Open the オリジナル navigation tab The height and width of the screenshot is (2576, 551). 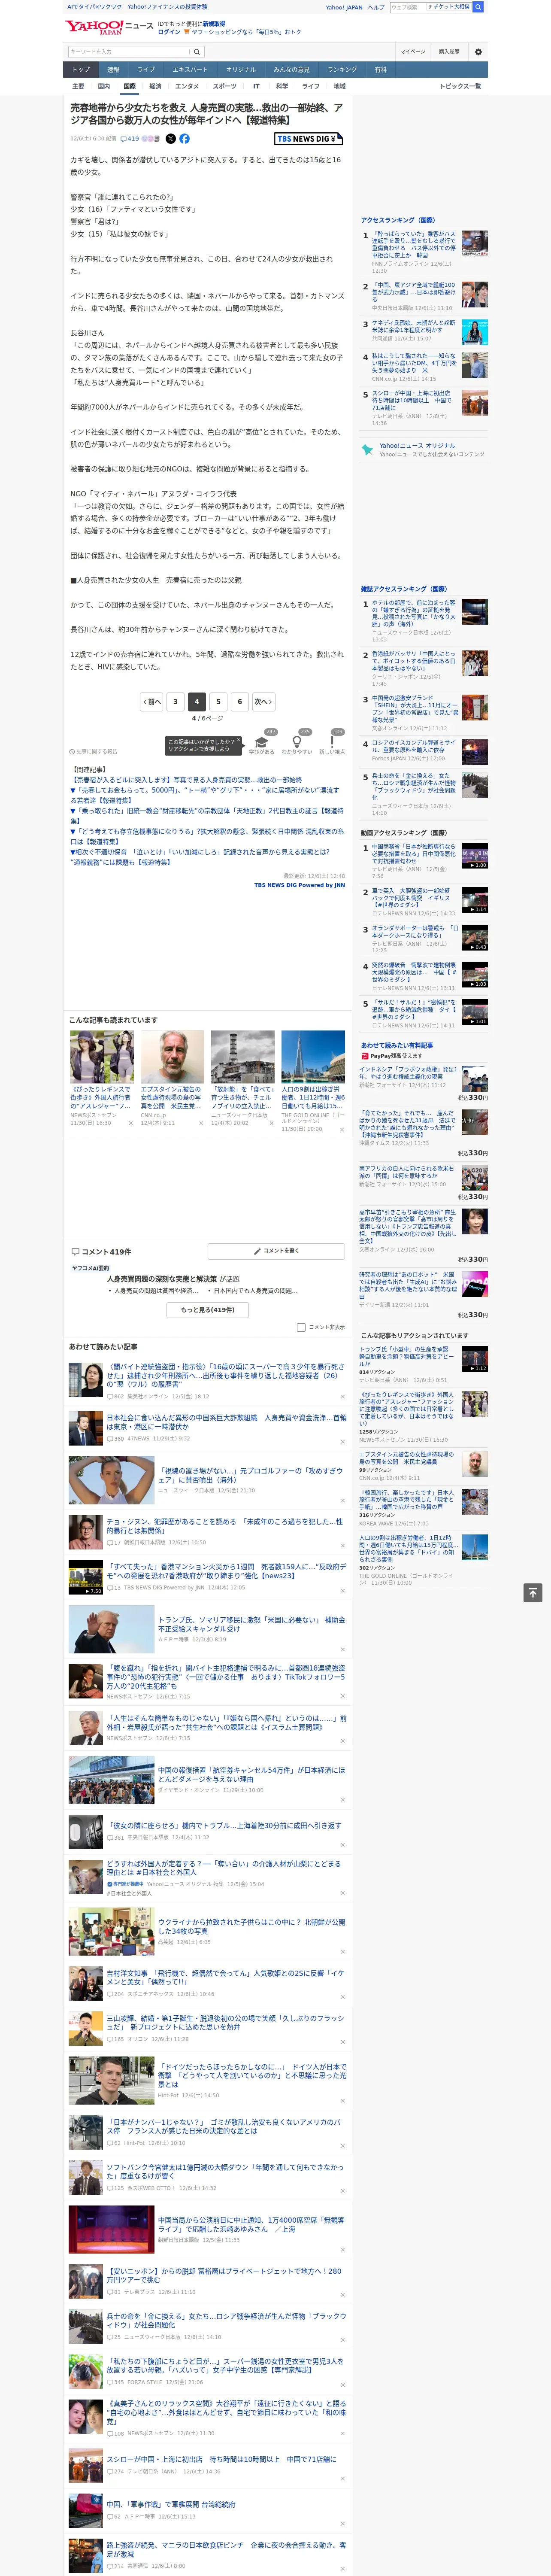coord(241,70)
